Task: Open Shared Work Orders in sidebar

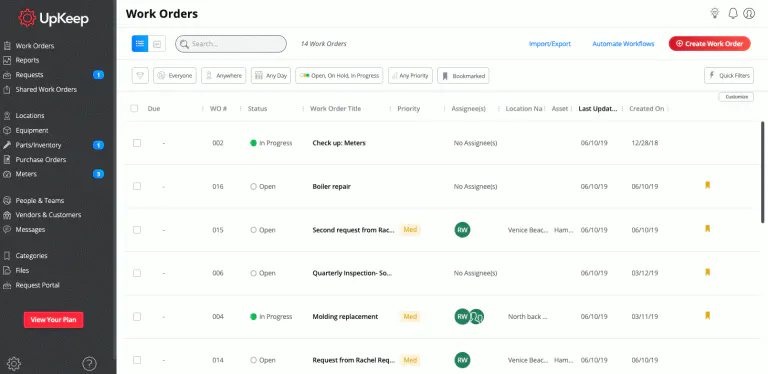Action: pos(46,90)
